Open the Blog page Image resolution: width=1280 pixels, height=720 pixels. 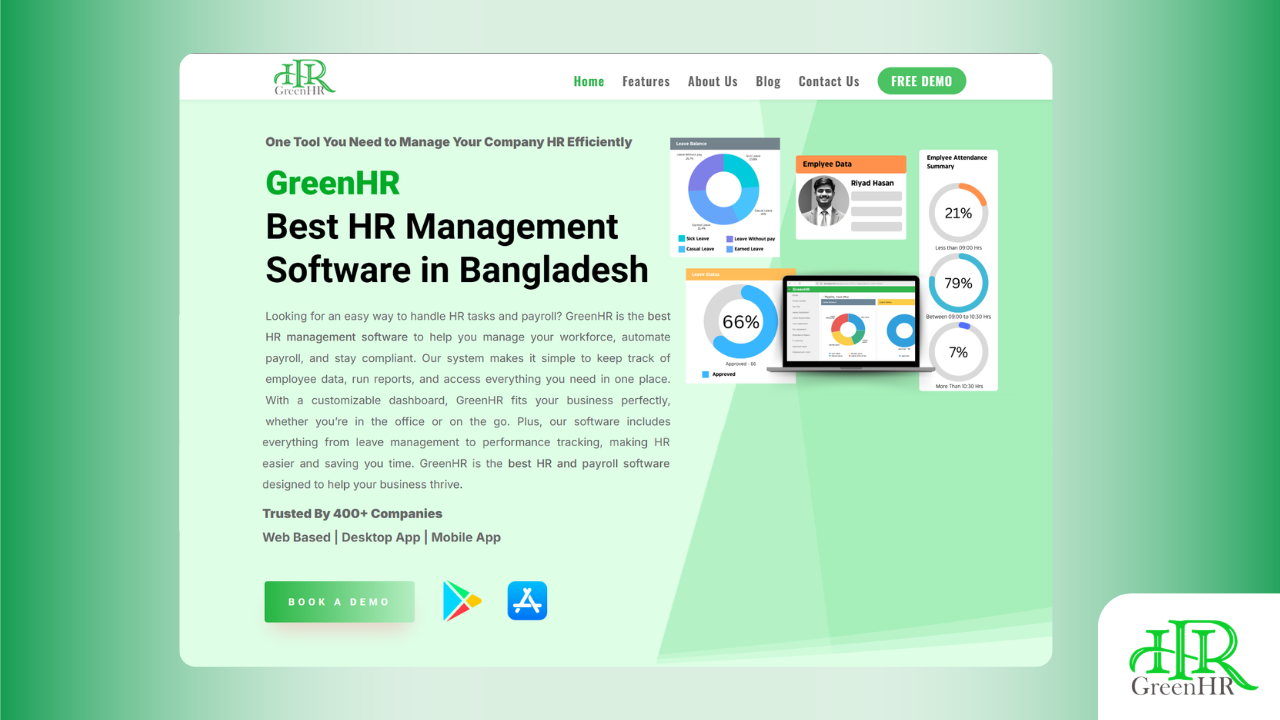768,81
